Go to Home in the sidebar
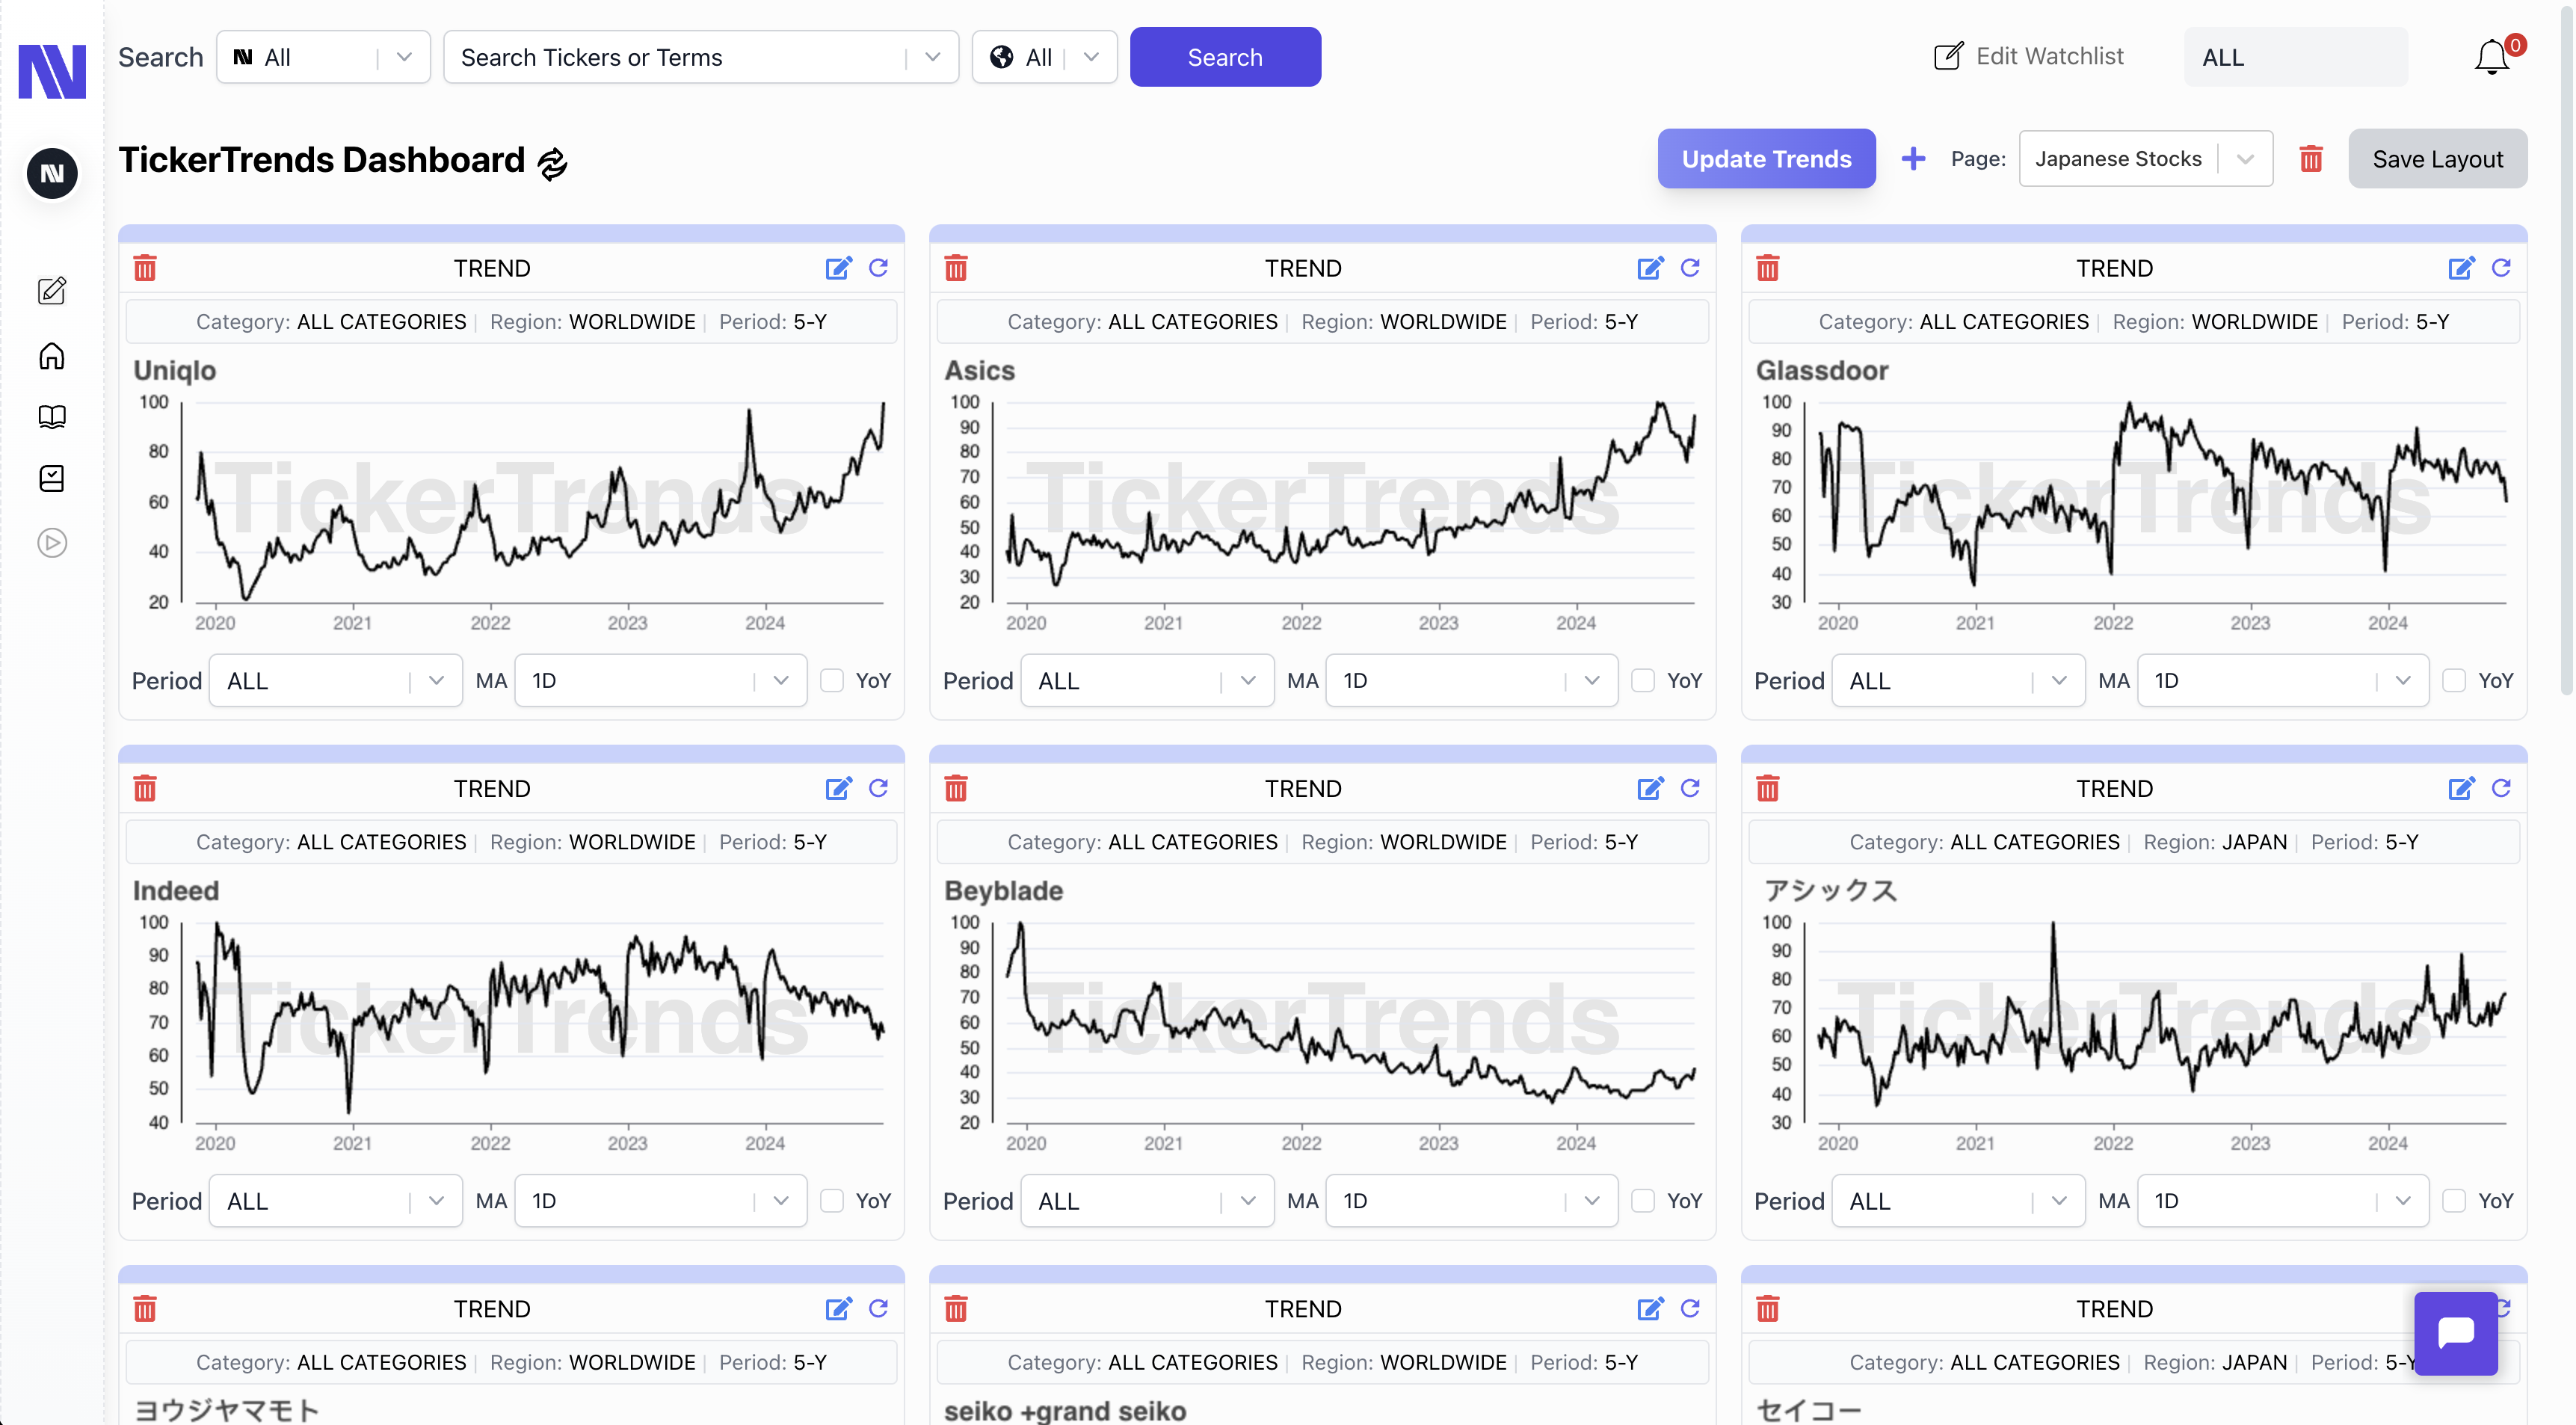Image resolution: width=2576 pixels, height=1425 pixels. 52,356
